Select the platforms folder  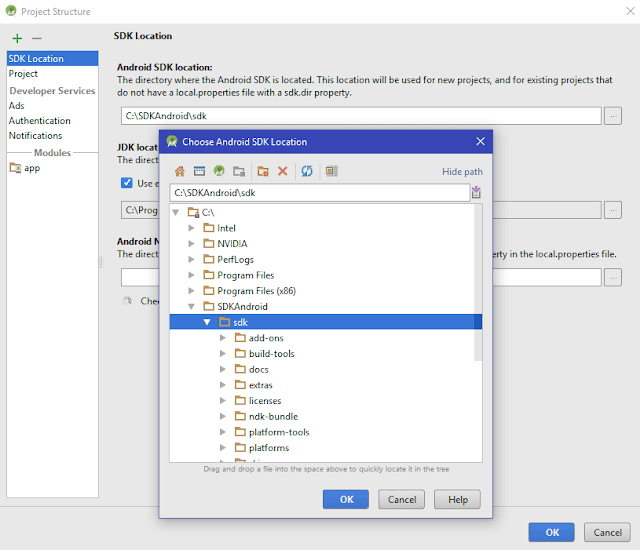(269, 448)
